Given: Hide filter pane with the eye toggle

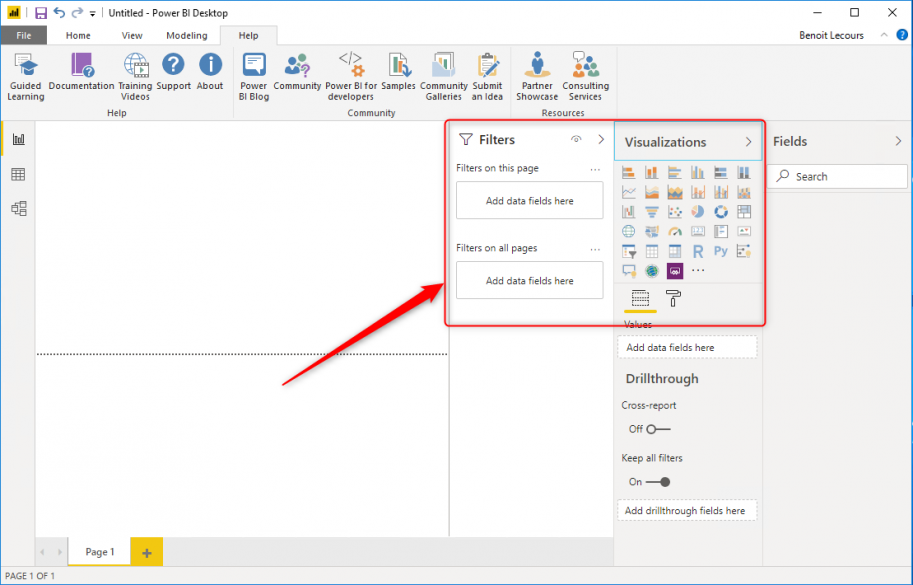Looking at the screenshot, I should coord(578,140).
